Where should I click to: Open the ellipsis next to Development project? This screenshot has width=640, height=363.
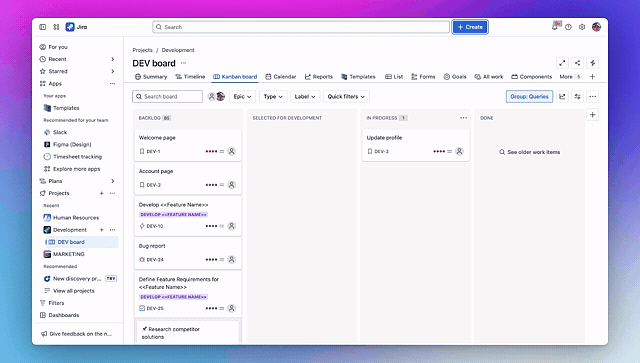[113, 230]
